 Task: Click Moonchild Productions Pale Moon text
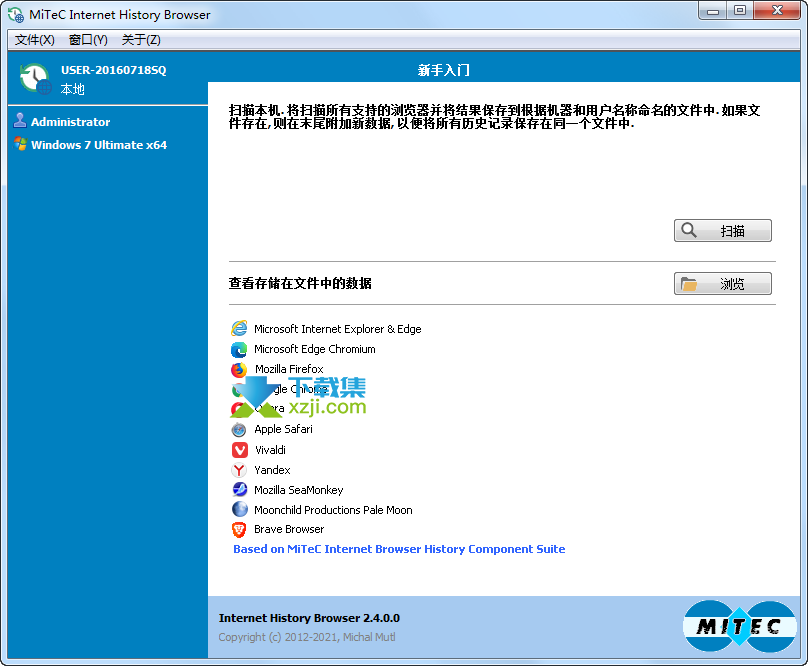coord(333,510)
